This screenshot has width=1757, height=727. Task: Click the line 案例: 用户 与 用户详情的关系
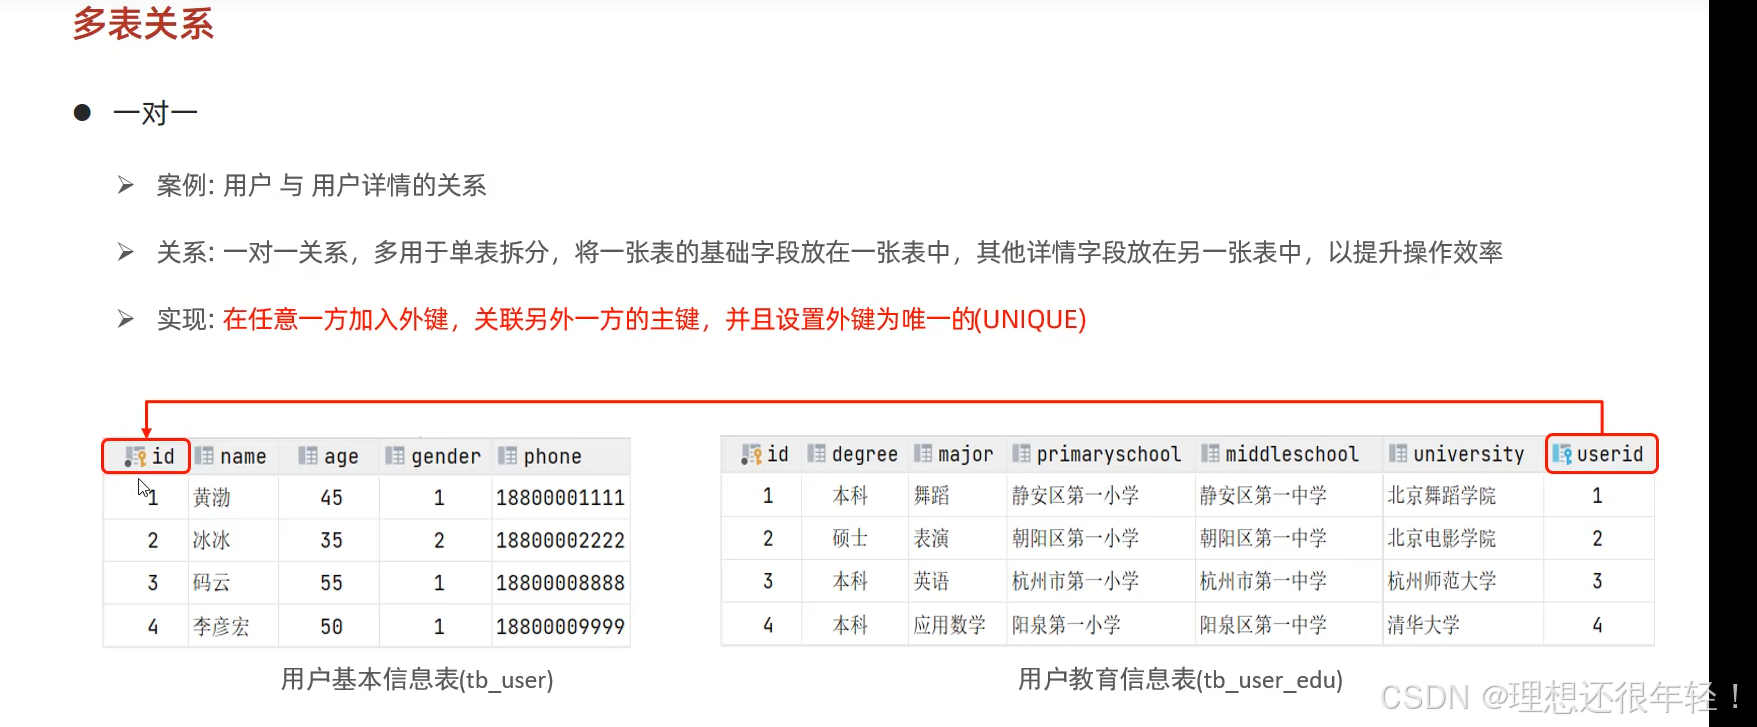pyautogui.click(x=321, y=186)
